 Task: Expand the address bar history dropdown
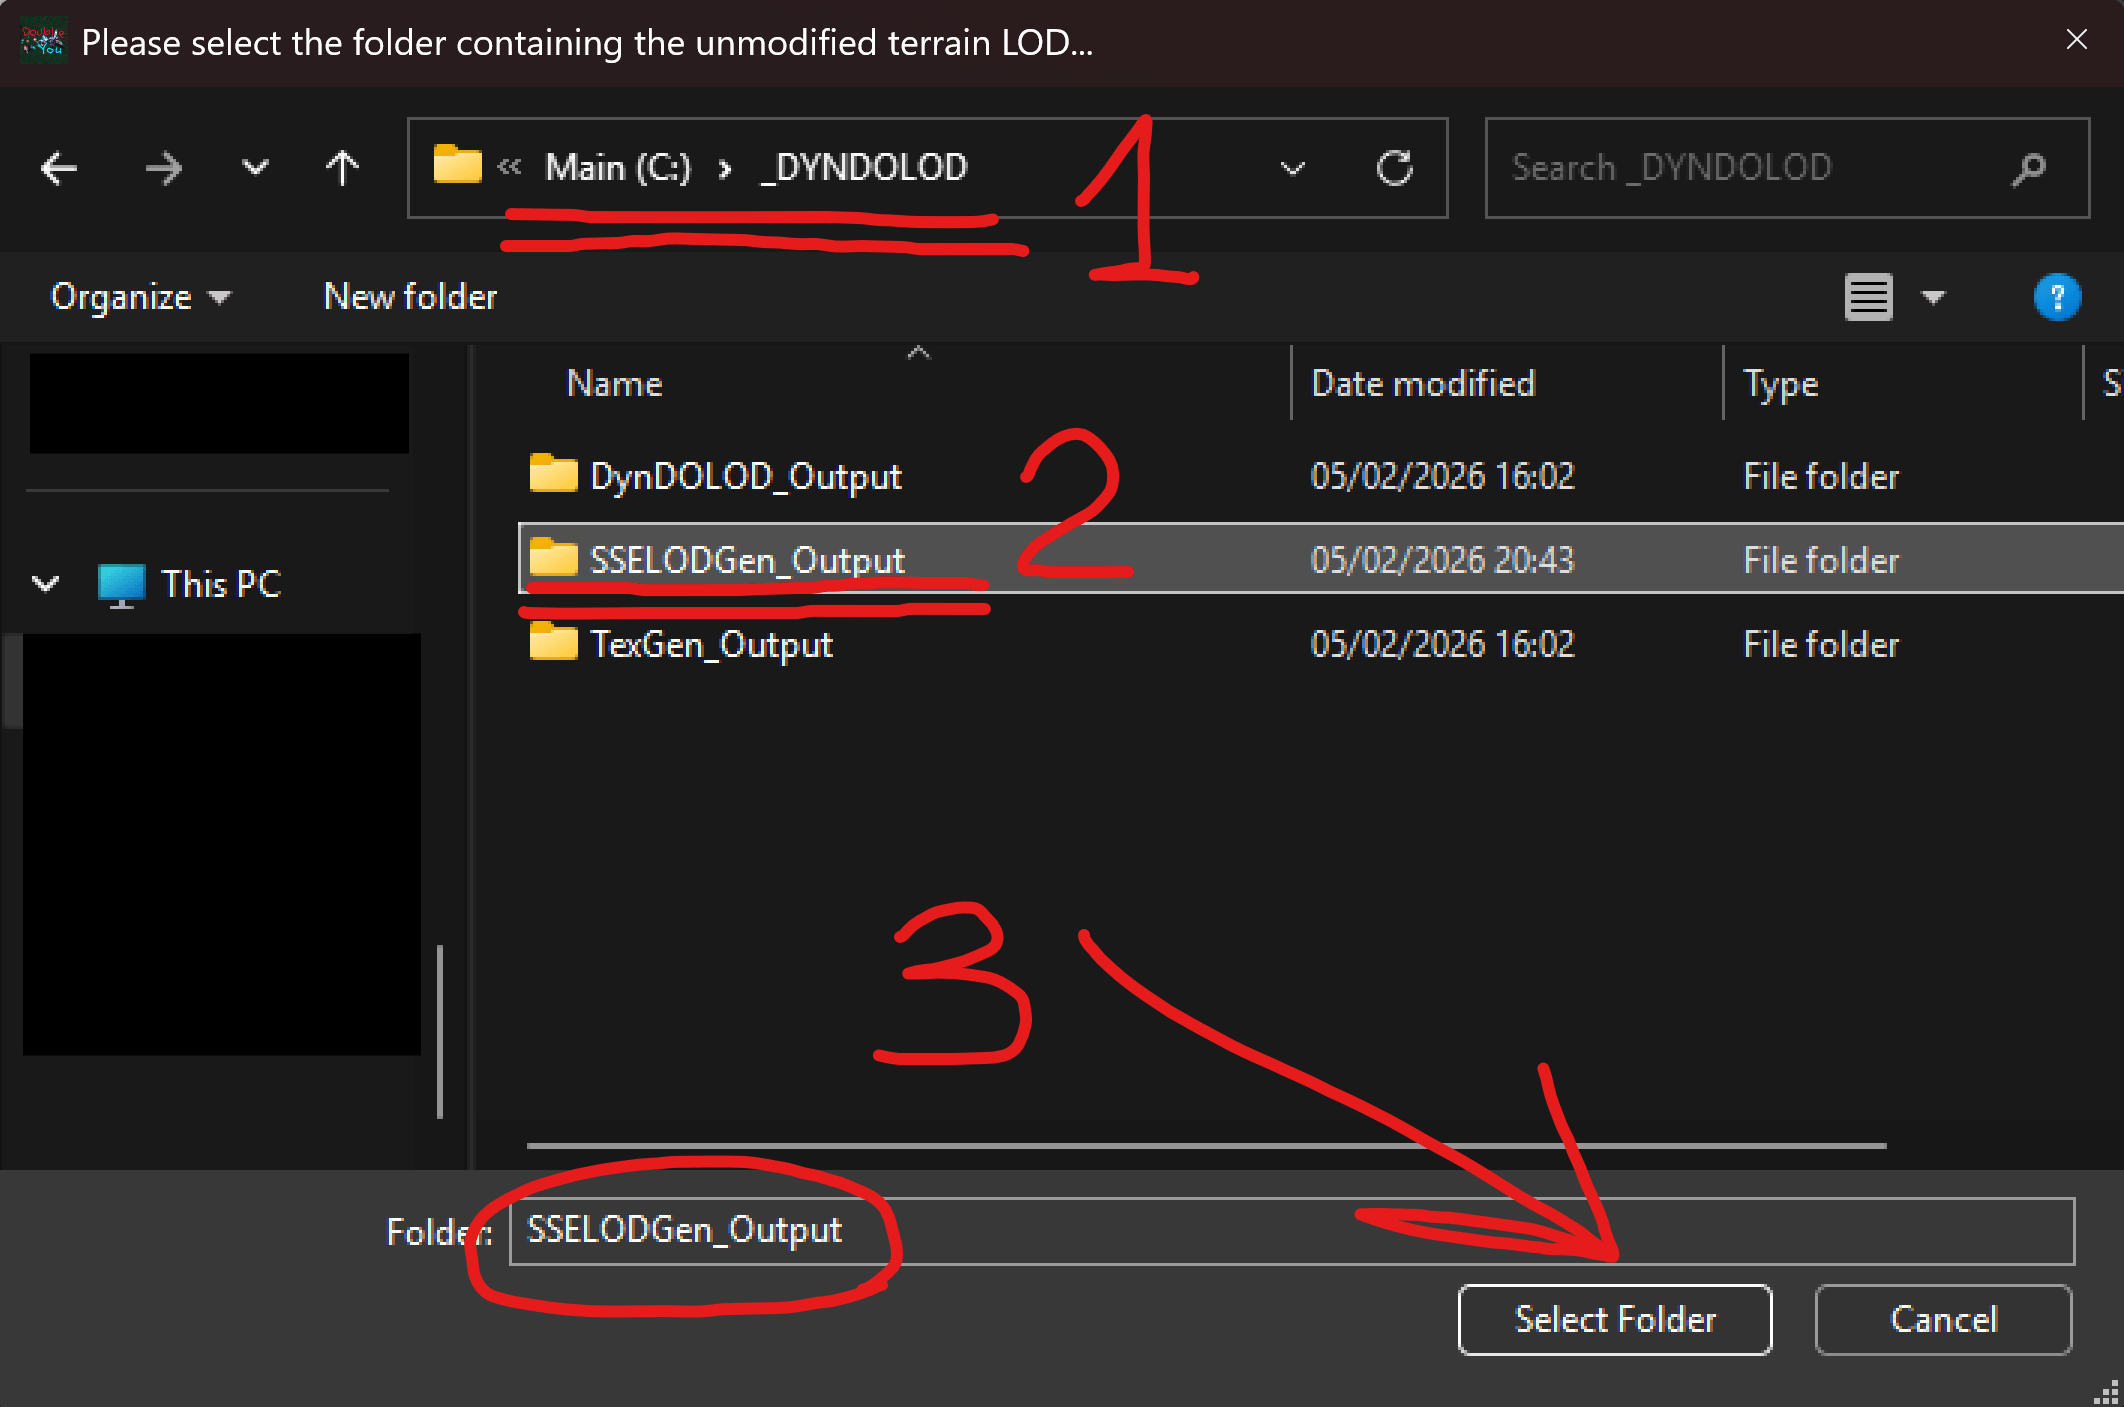(1292, 168)
